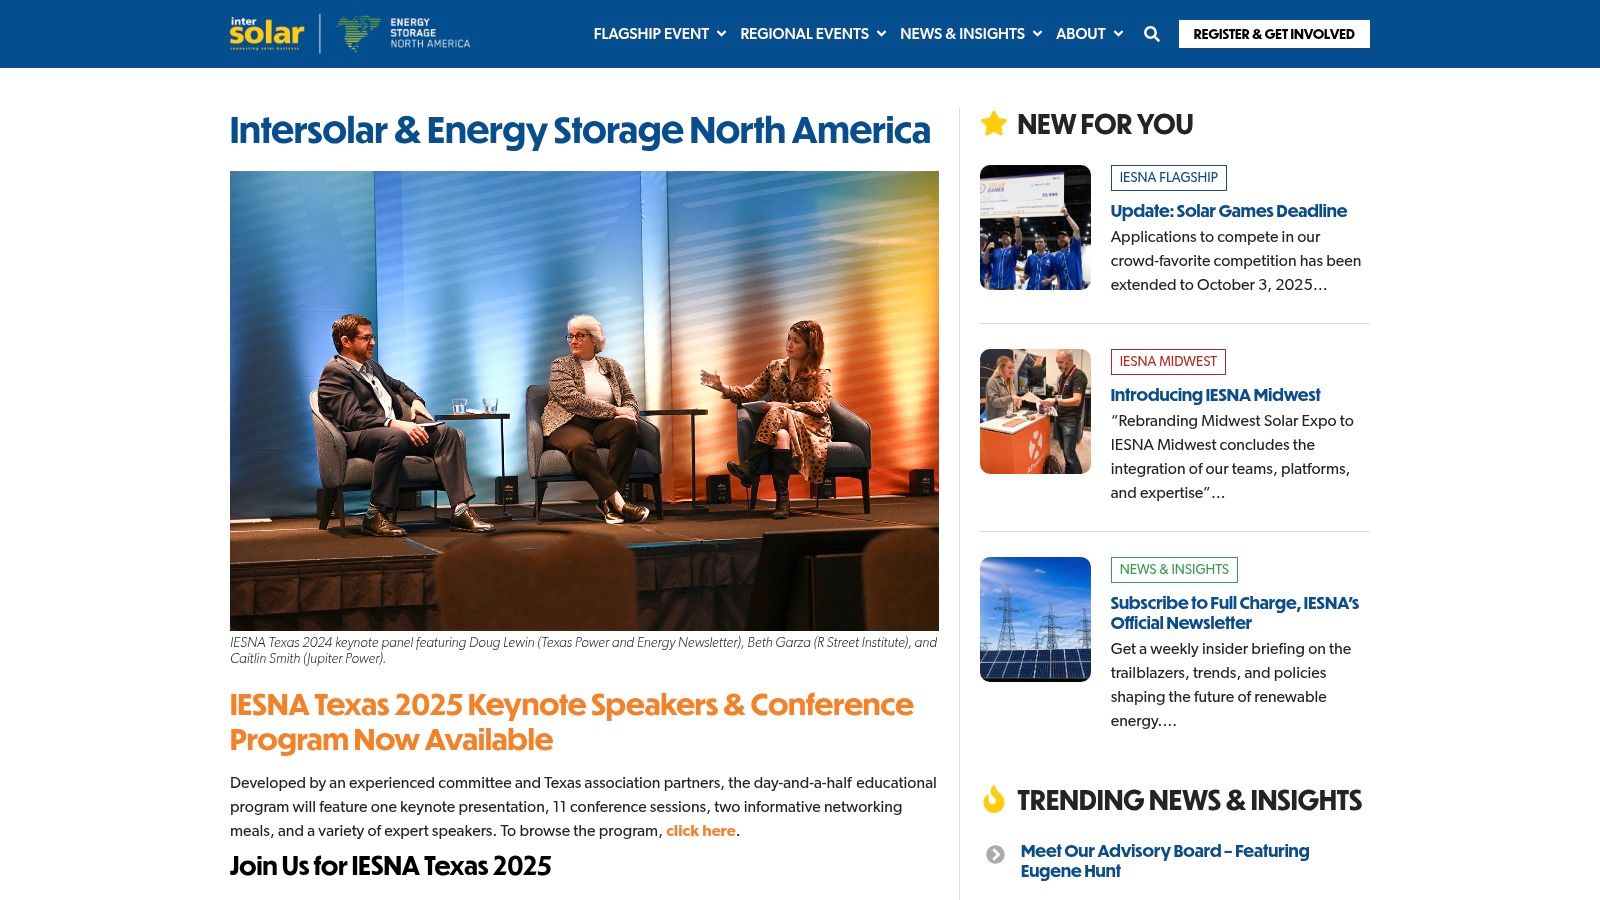Click the yellow star beside New For You
1600x900 pixels.
[x=993, y=124]
